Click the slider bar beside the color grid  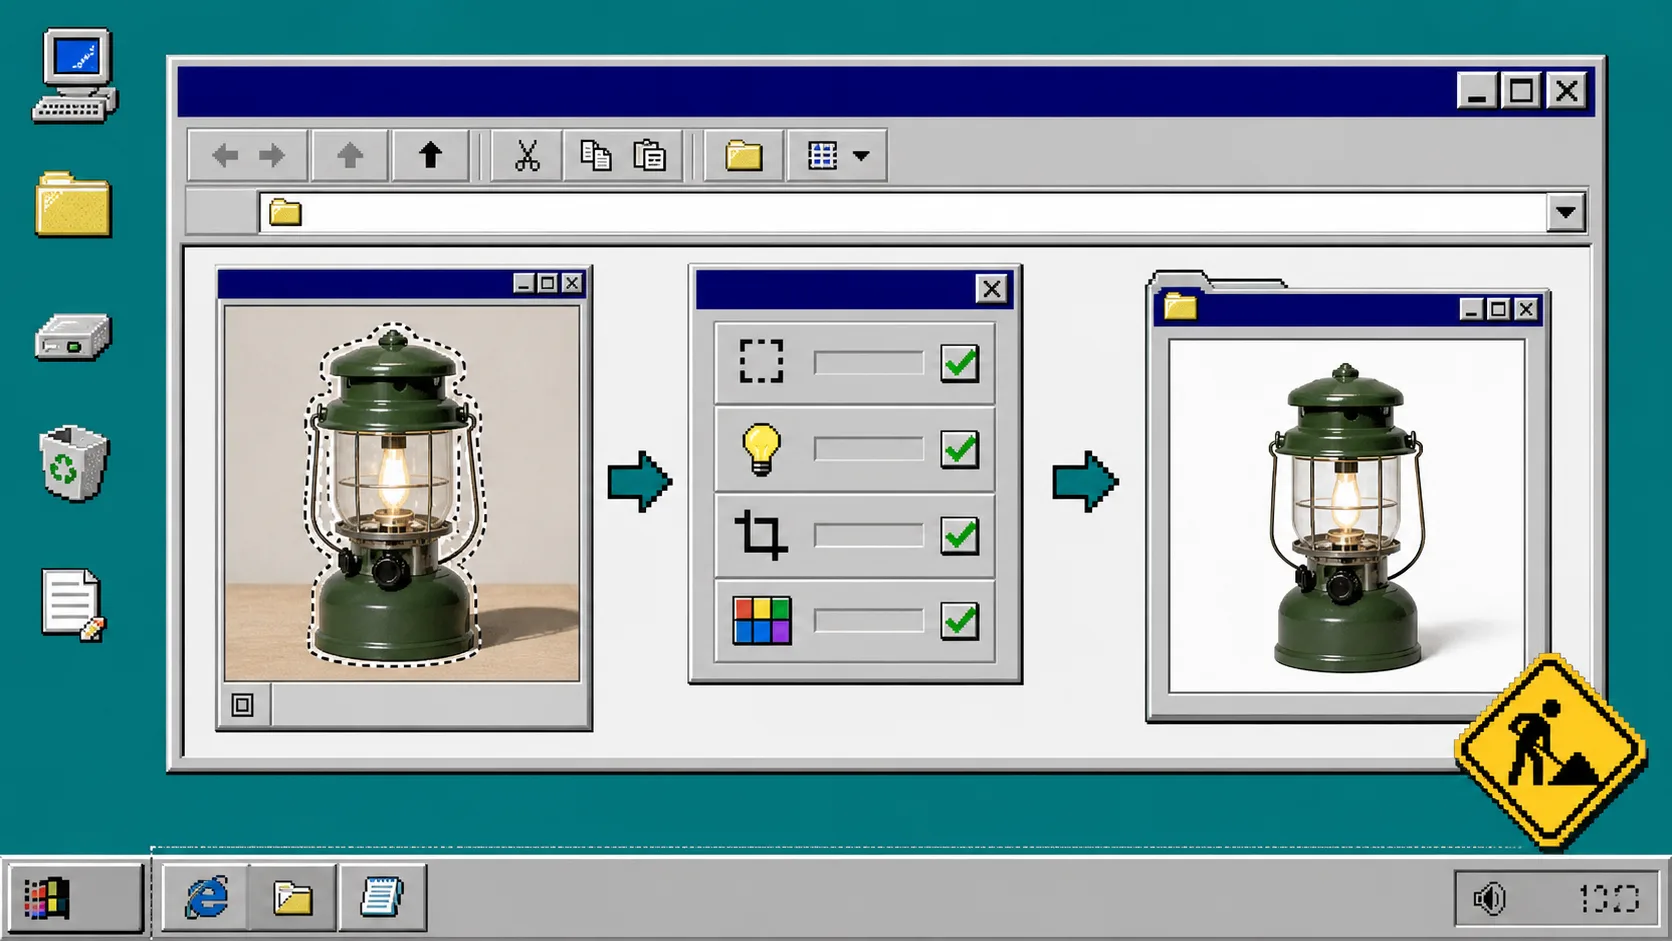868,621
